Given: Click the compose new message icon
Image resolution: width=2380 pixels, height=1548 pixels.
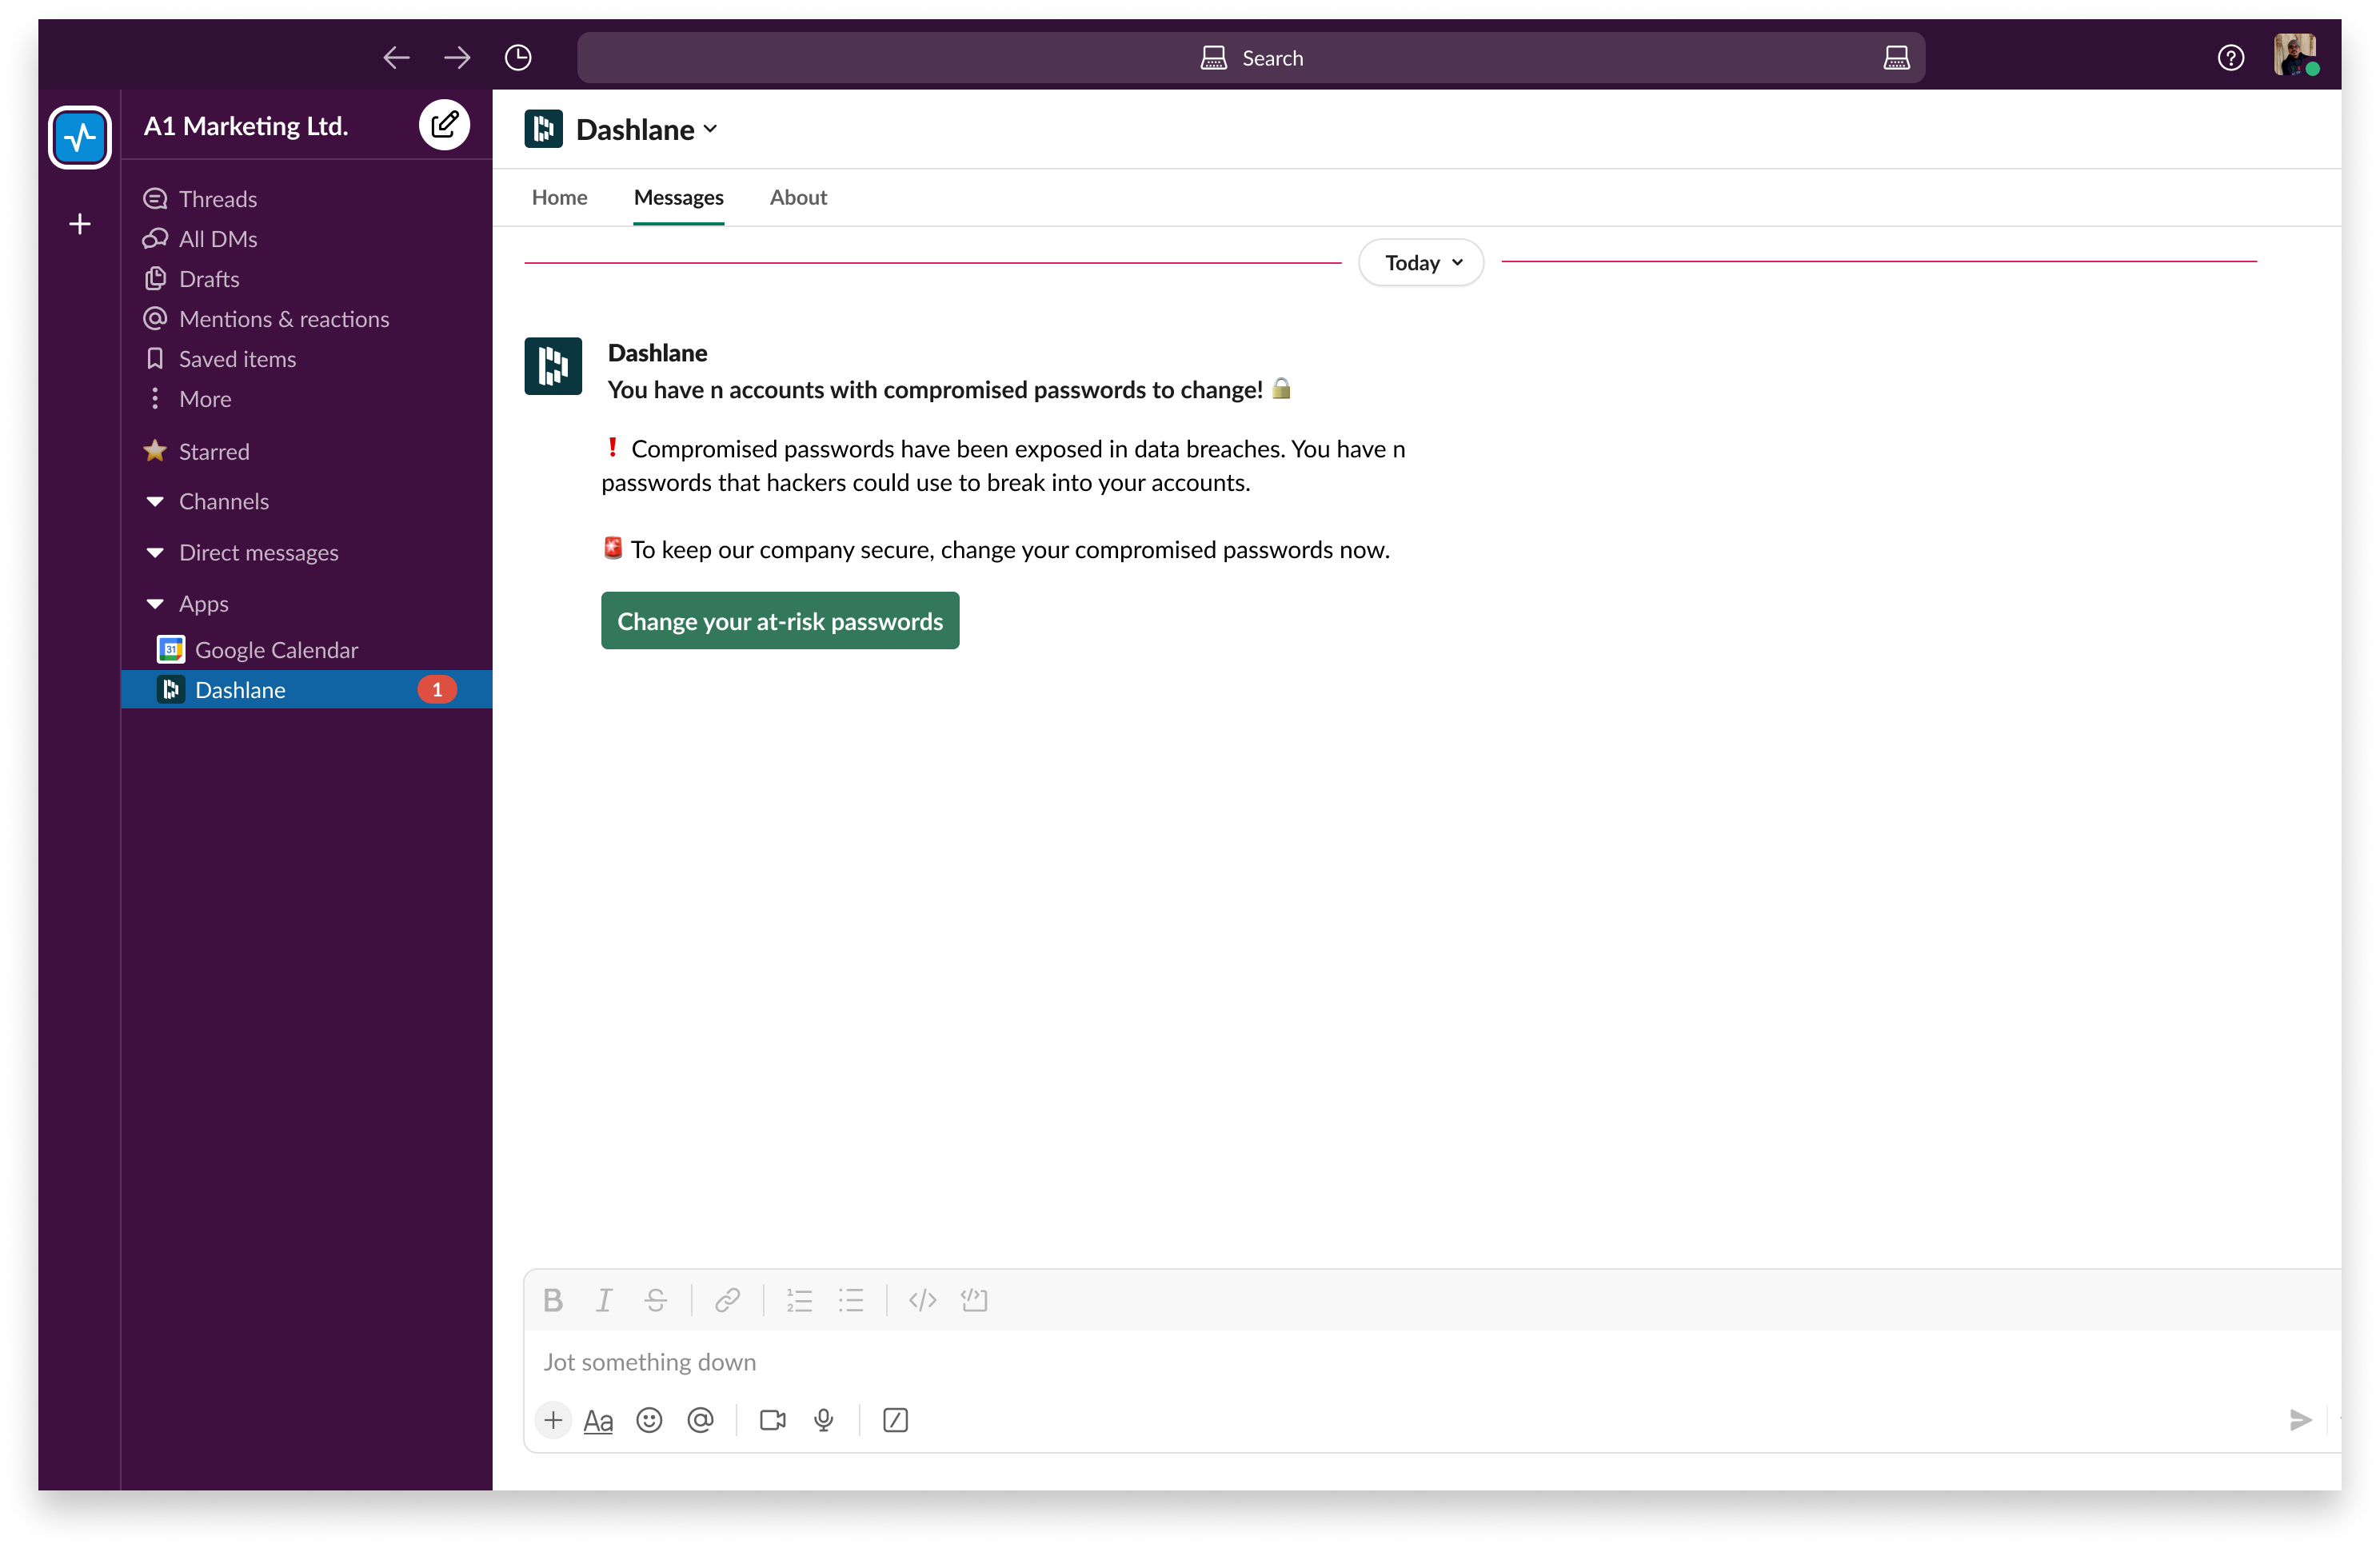Looking at the screenshot, I should 444,125.
